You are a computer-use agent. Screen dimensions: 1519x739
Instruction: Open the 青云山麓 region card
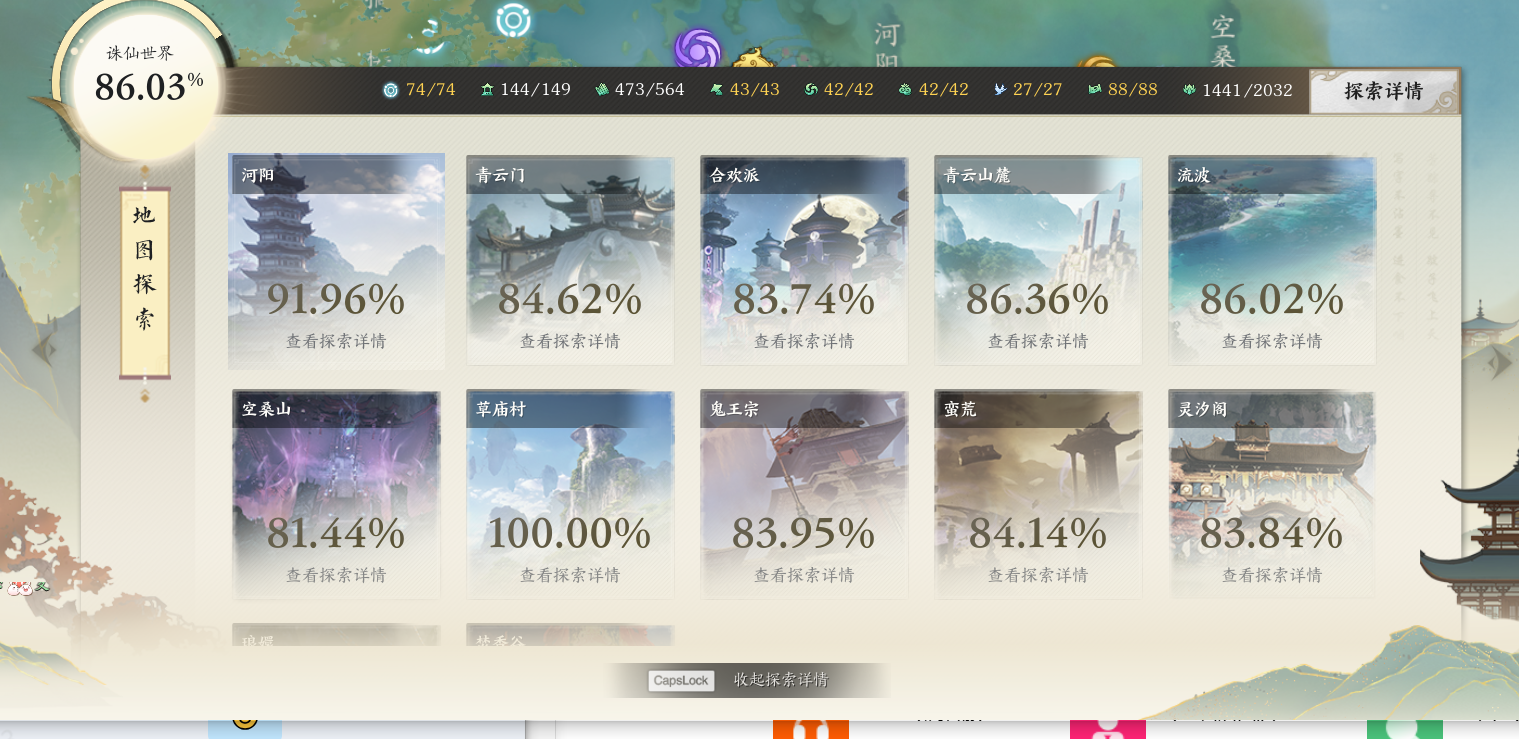1038,261
